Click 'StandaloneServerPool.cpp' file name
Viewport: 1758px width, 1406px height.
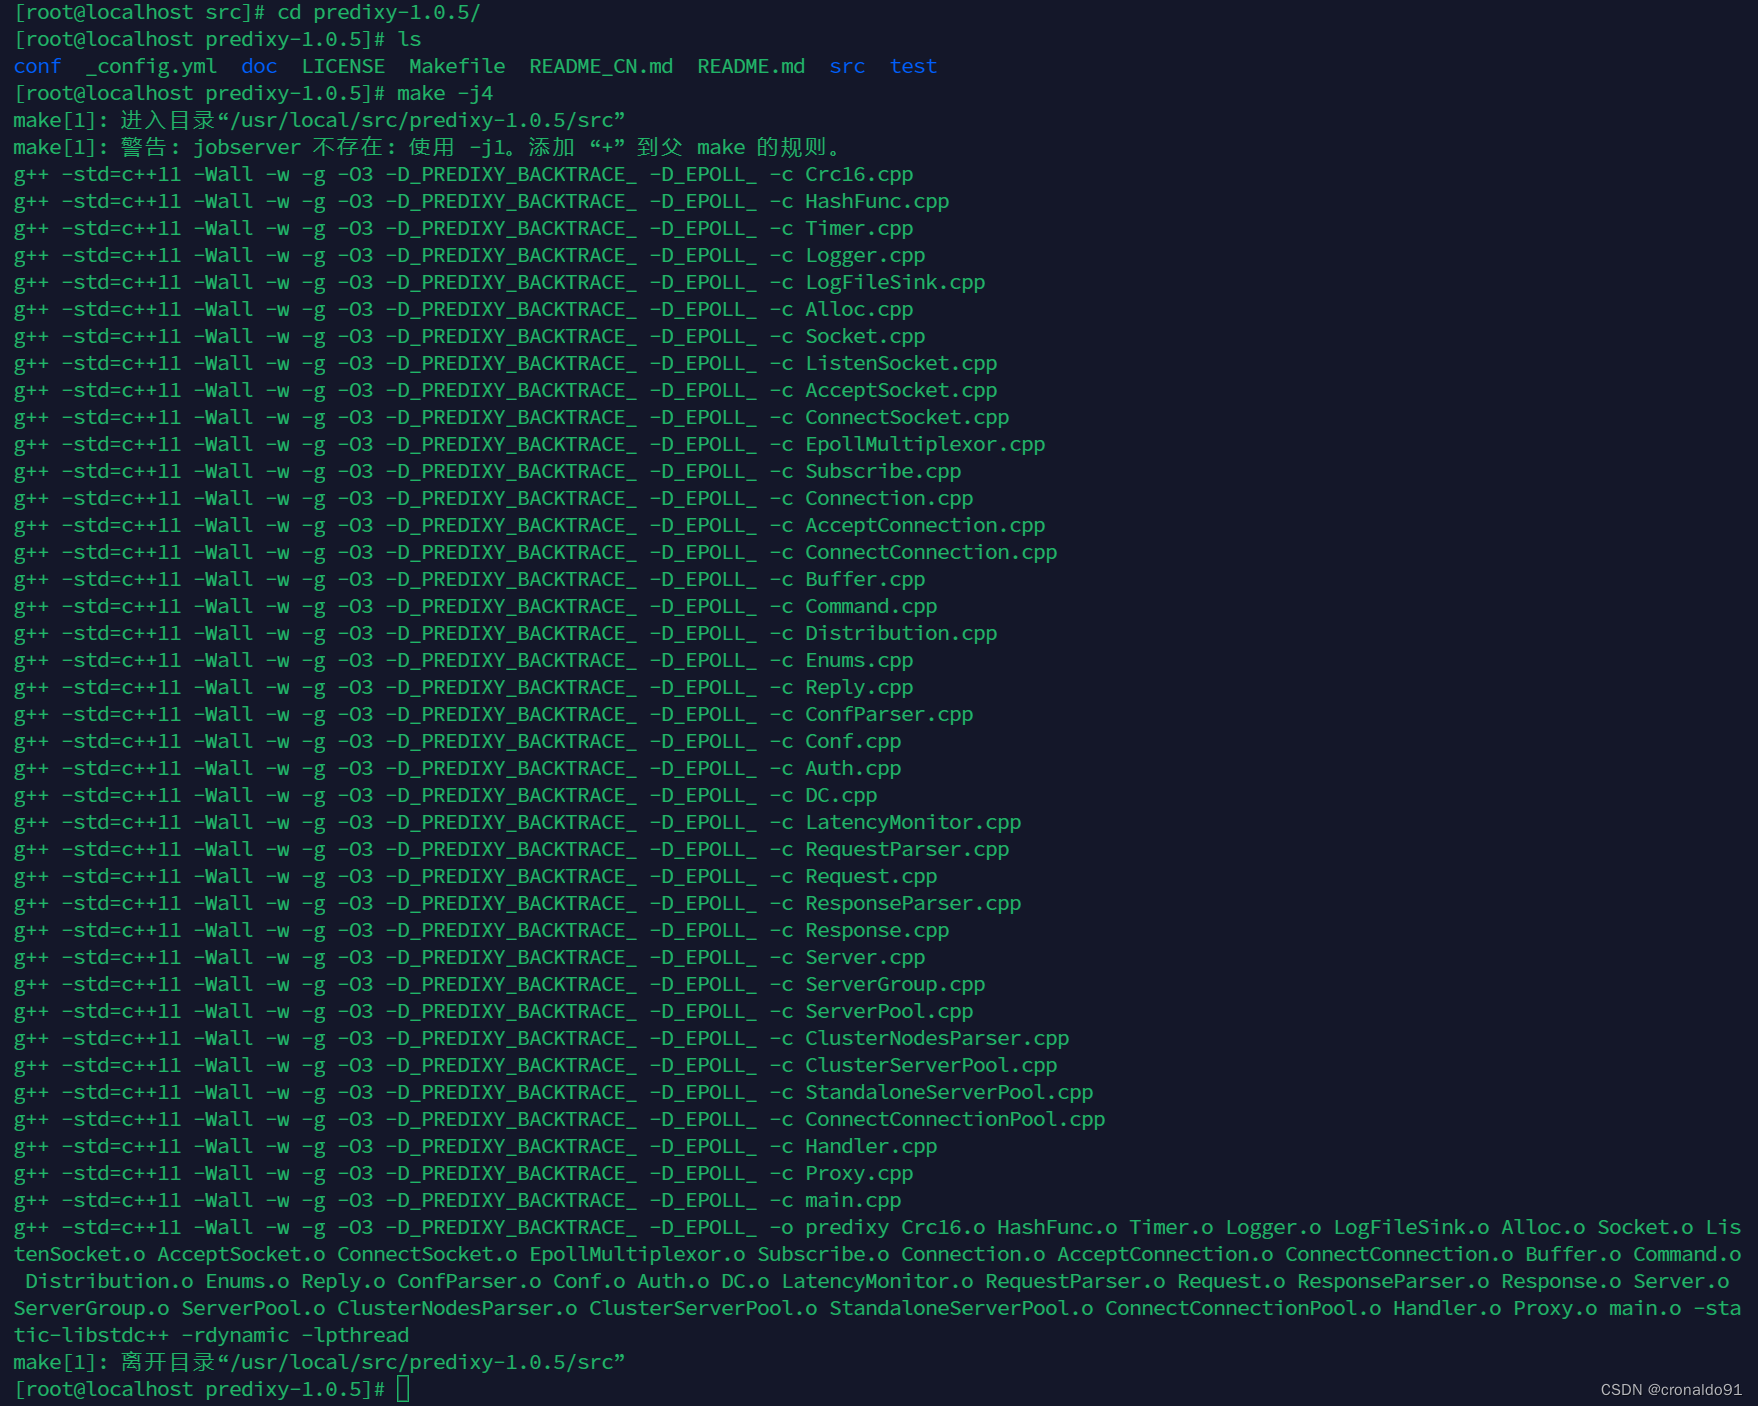pyautogui.click(x=950, y=1092)
